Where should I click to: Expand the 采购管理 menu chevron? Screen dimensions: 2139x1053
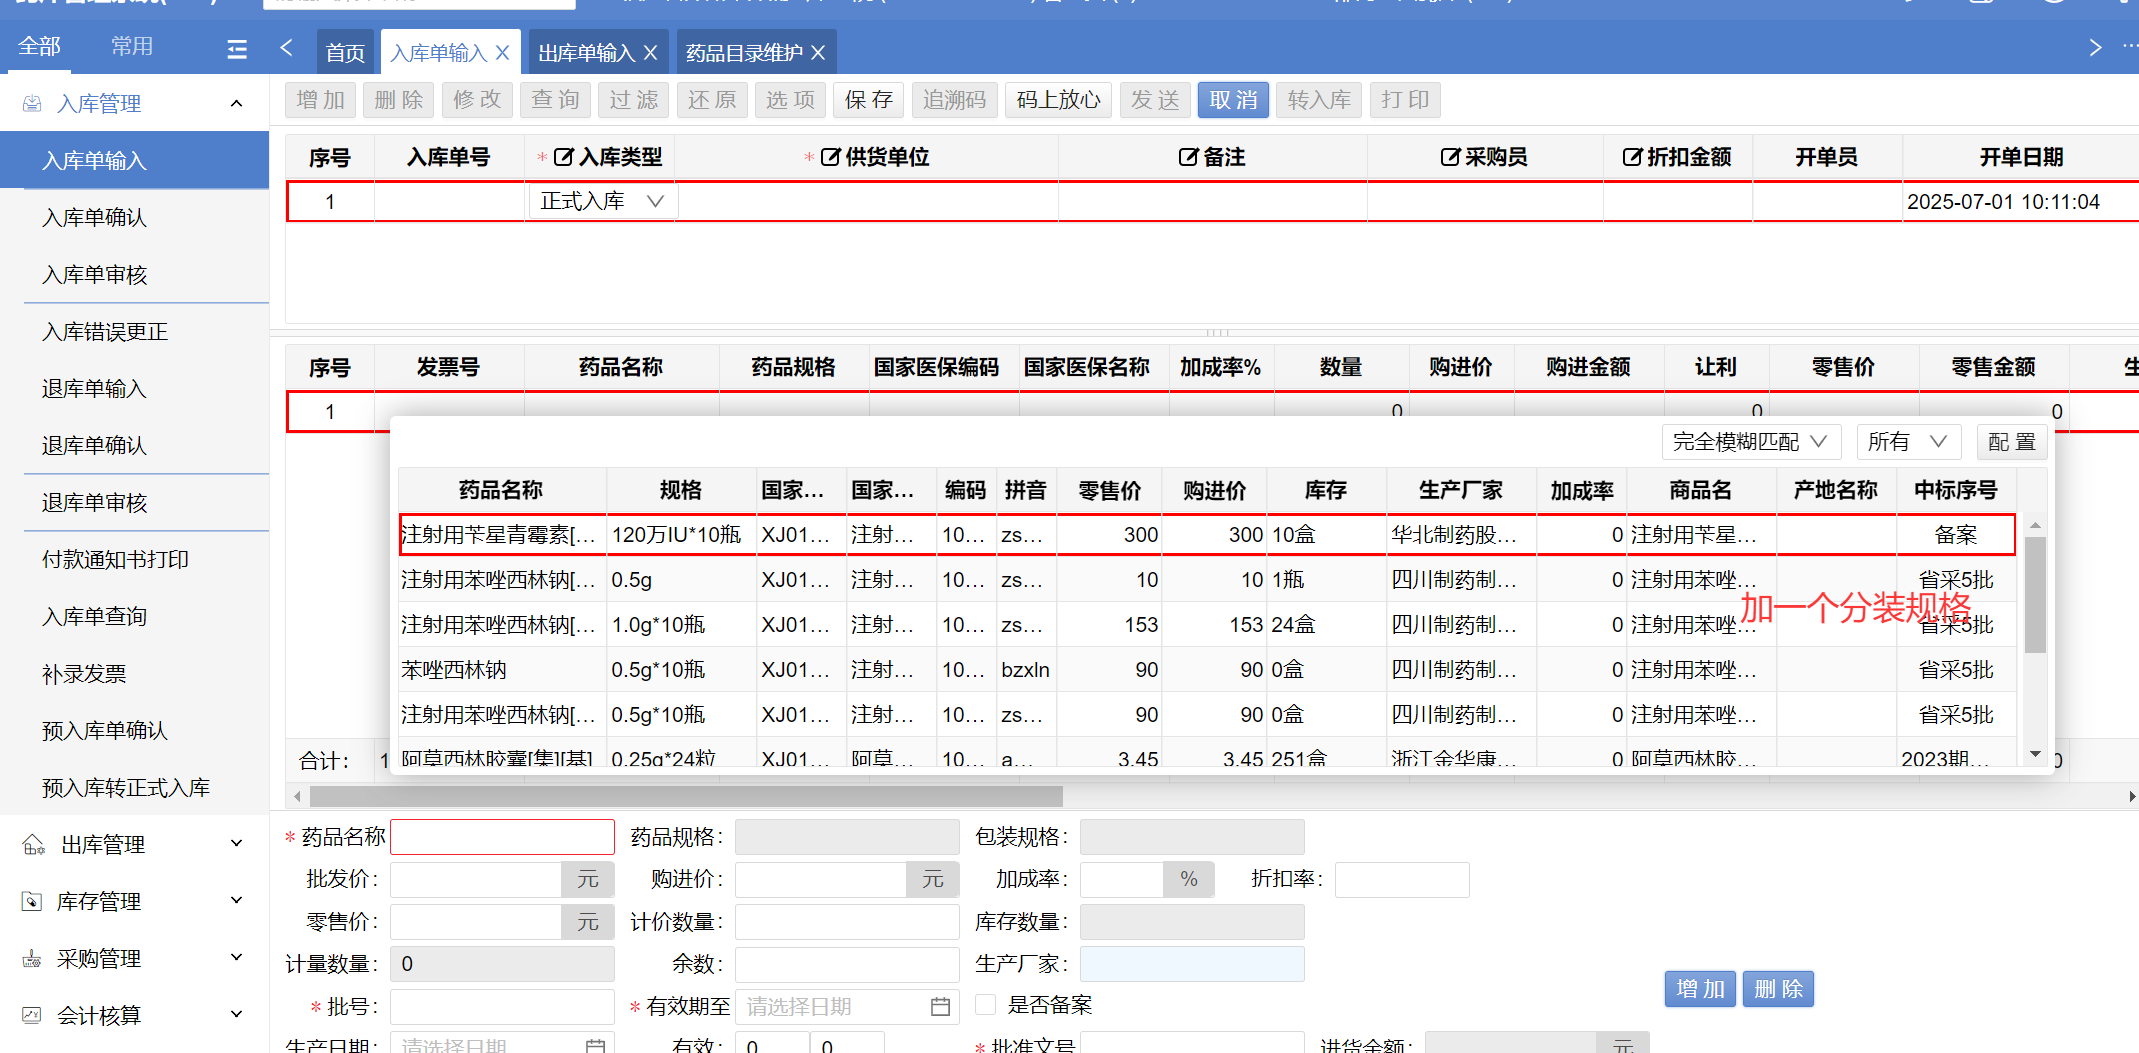[237, 958]
